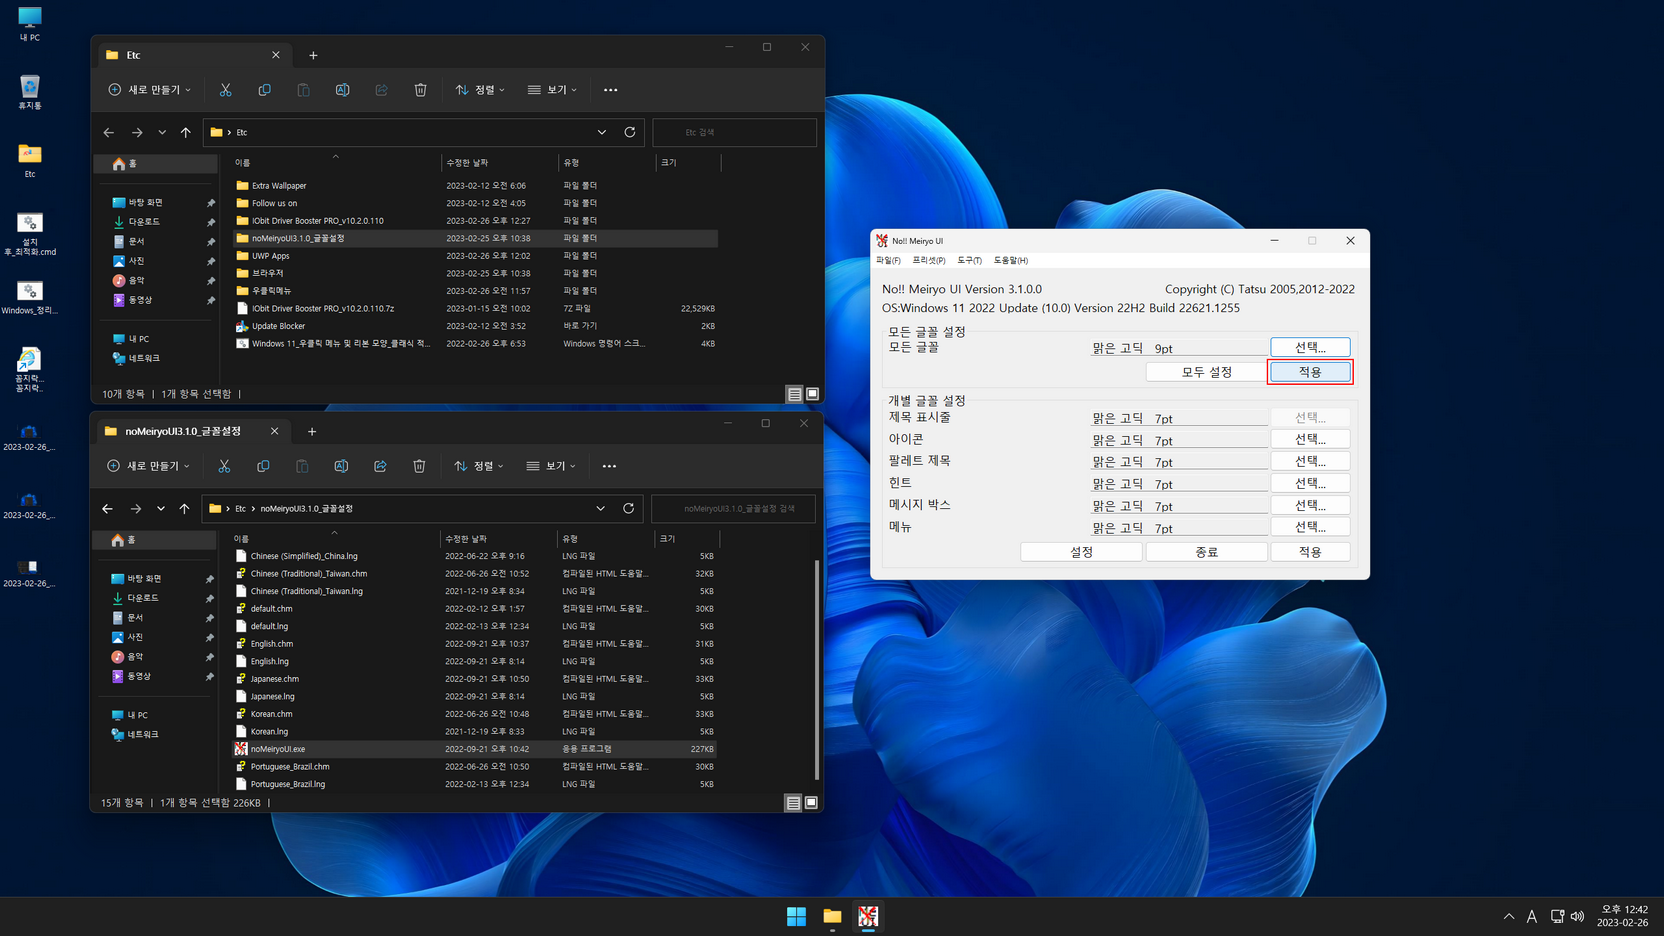The image size is (1664, 936).
Task: Click the volume icon in the system tray
Action: tap(1578, 916)
